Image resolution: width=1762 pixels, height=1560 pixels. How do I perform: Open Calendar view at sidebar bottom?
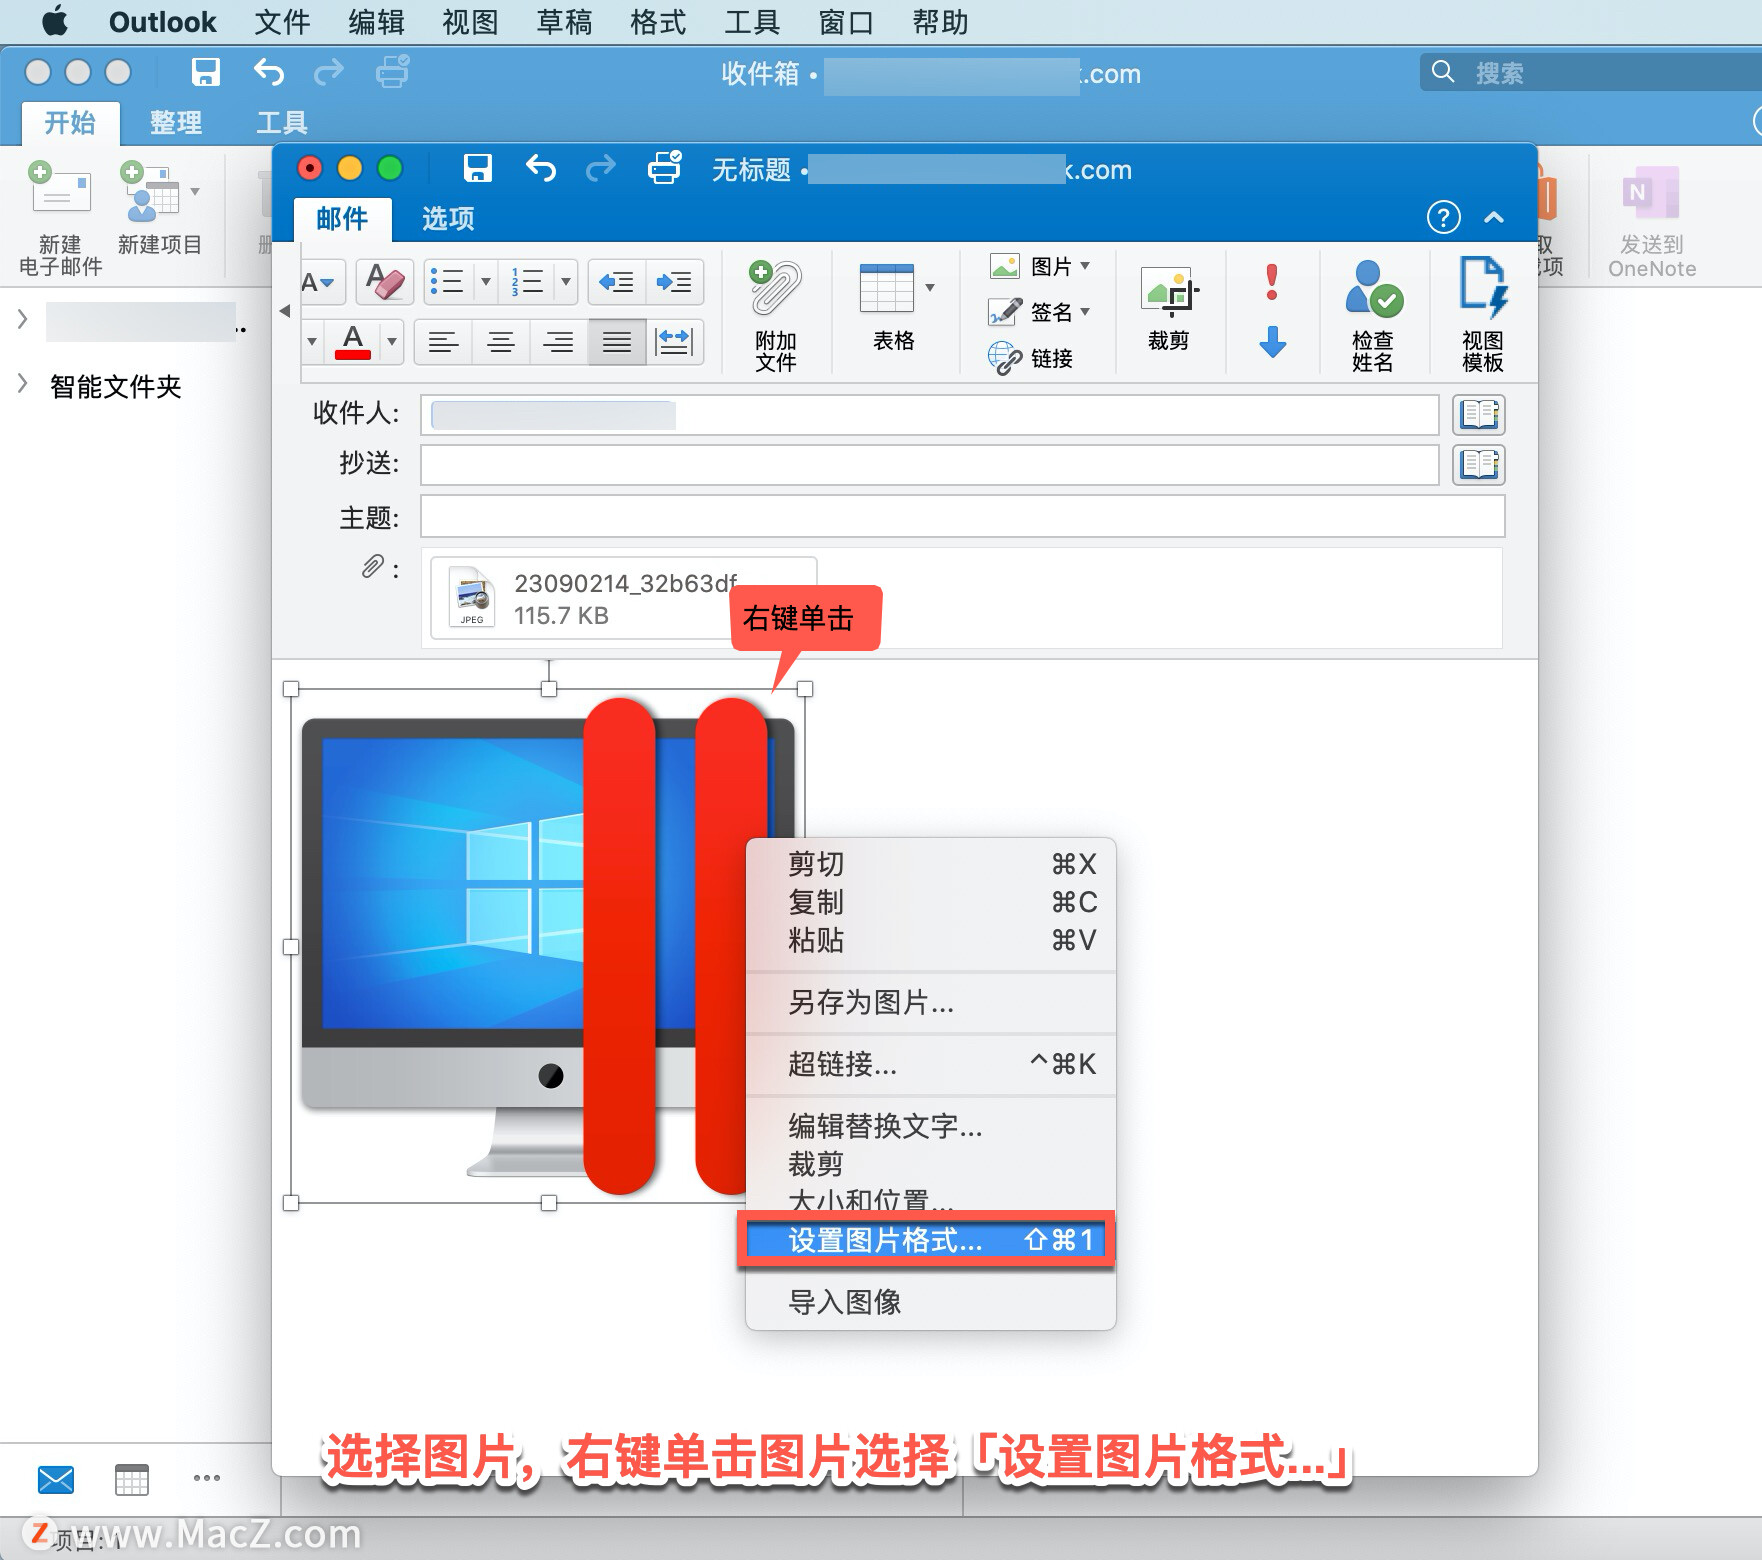[131, 1479]
